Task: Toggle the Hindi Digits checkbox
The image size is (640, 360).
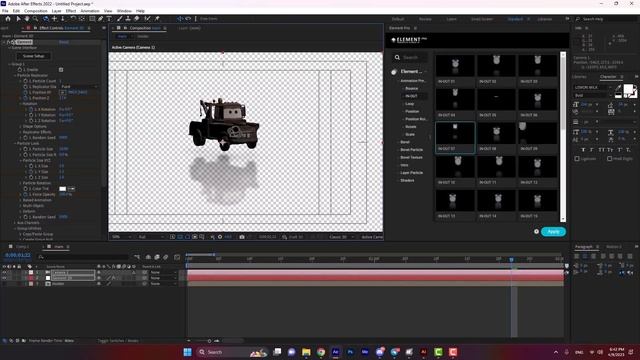Action: (609, 159)
